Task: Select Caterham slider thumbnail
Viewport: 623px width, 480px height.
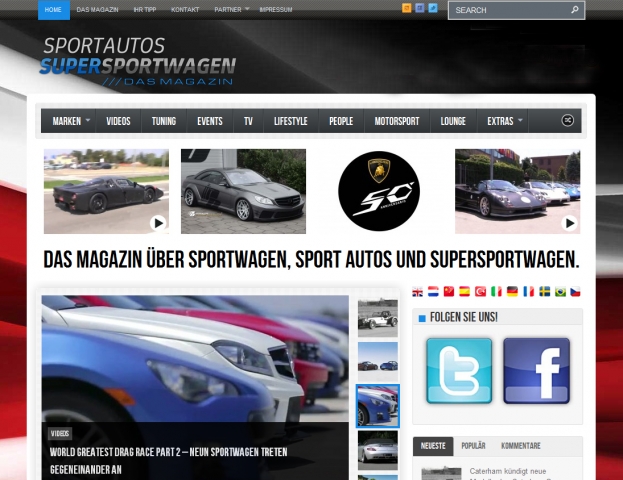Action: (377, 318)
